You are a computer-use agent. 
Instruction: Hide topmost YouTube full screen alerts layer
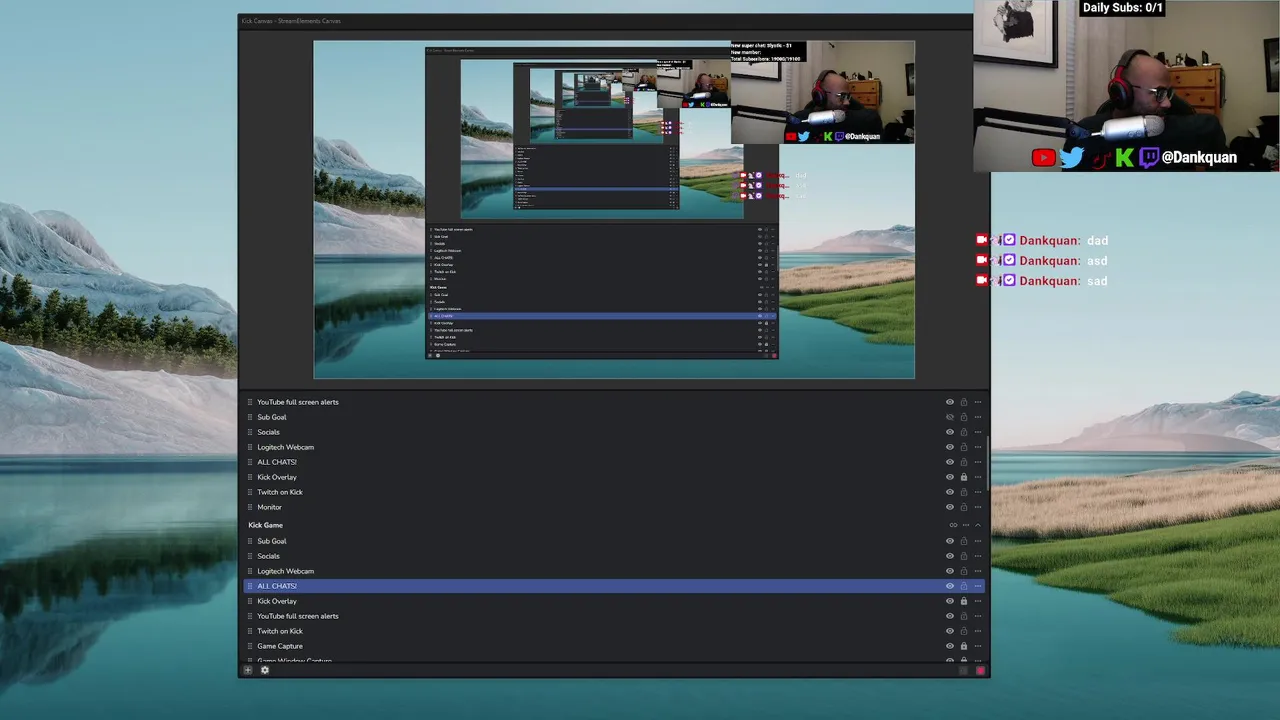point(950,402)
